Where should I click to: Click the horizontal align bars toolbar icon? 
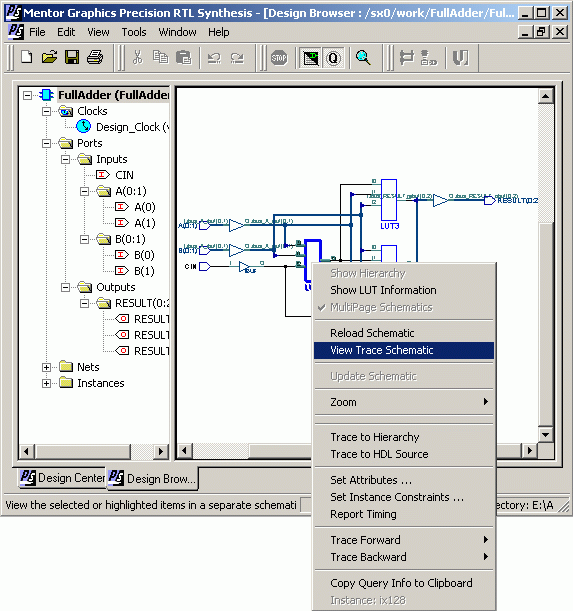pyautogui.click(x=407, y=58)
